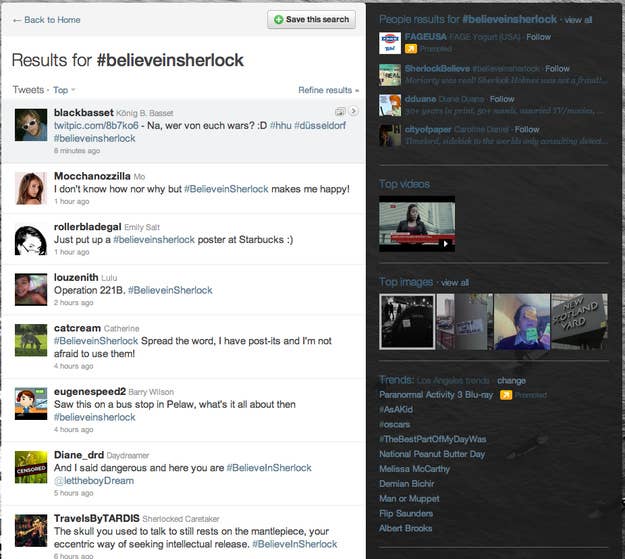
Task: Follow SherlockBelieve
Action: click(x=557, y=69)
